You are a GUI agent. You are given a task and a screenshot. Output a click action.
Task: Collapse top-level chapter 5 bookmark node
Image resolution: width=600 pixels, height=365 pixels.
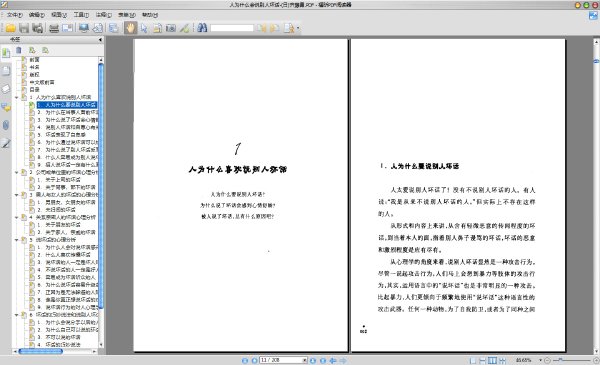(16, 240)
